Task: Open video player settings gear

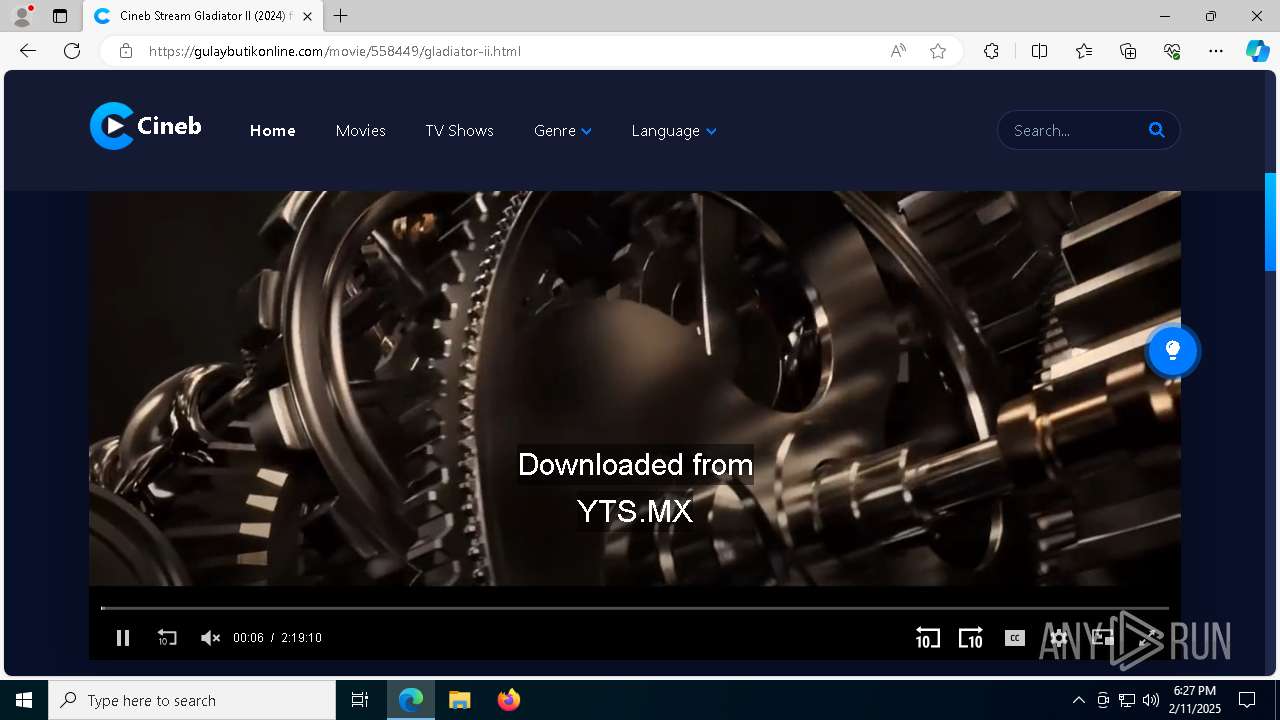Action: (1059, 638)
